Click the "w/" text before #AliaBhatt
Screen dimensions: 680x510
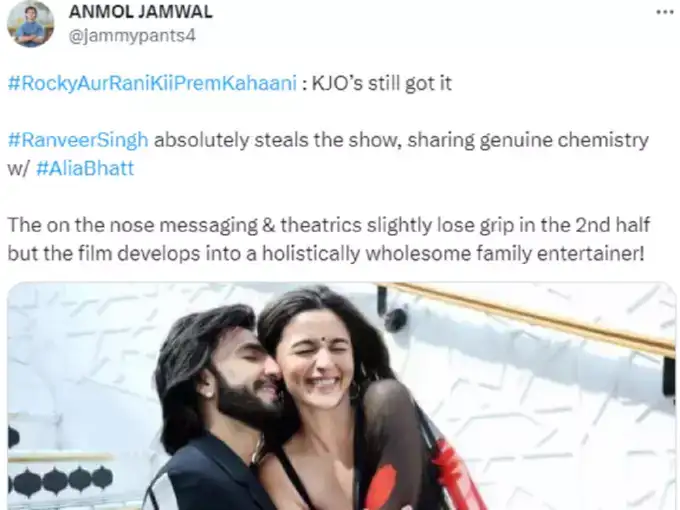[x=18, y=169]
